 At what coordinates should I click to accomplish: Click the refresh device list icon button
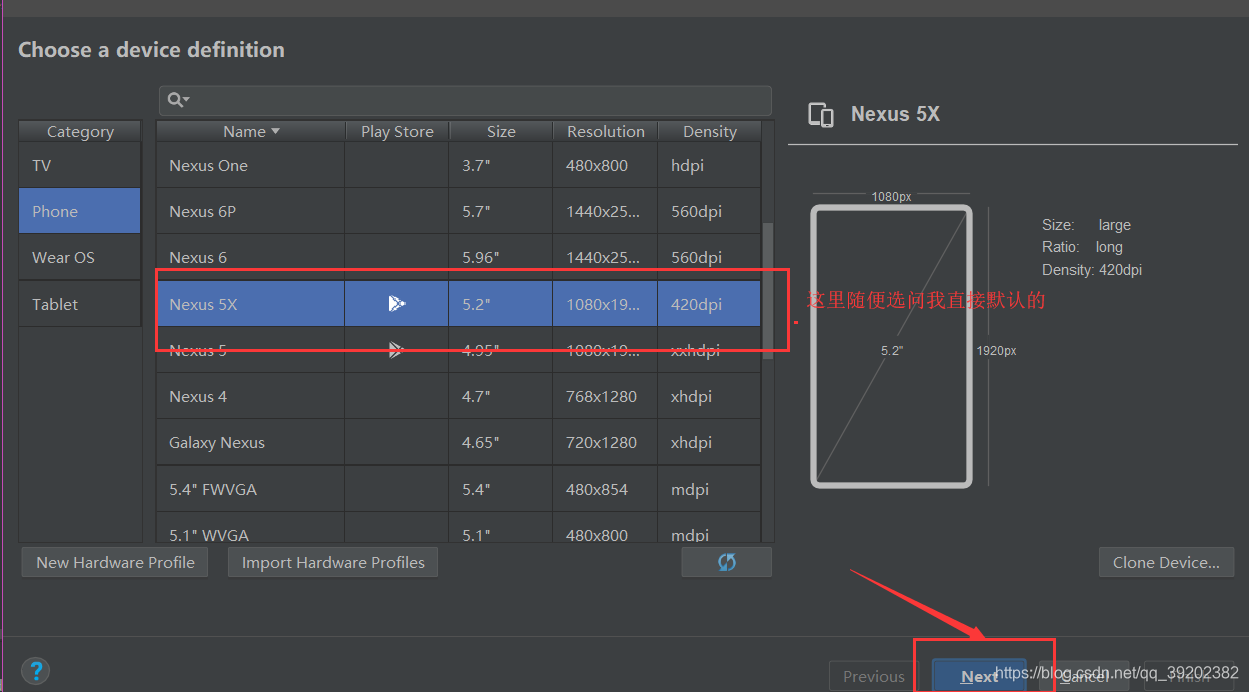click(x=727, y=562)
